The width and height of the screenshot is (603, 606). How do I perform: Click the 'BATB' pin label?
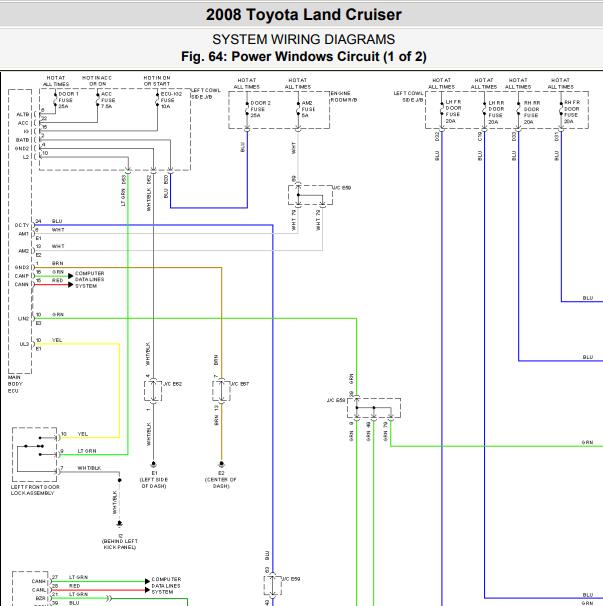[22, 140]
